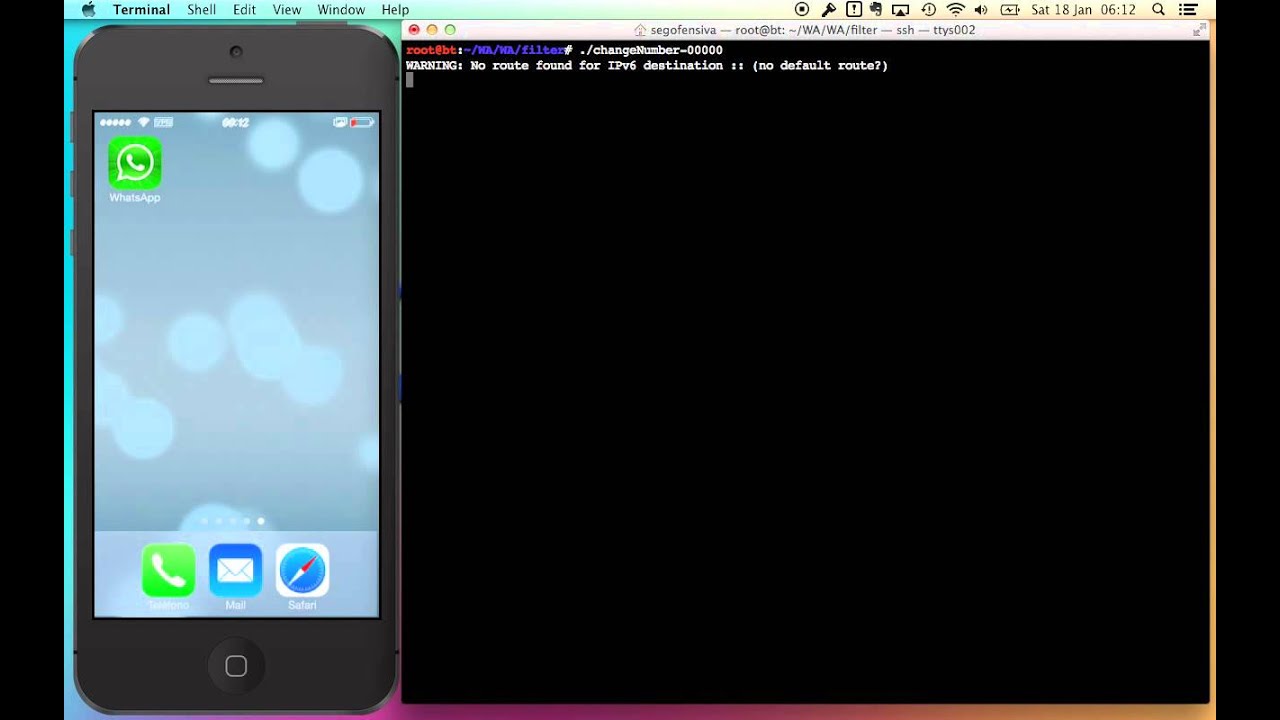The height and width of the screenshot is (720, 1280).
Task: Open the Shell menu
Action: [x=201, y=10]
